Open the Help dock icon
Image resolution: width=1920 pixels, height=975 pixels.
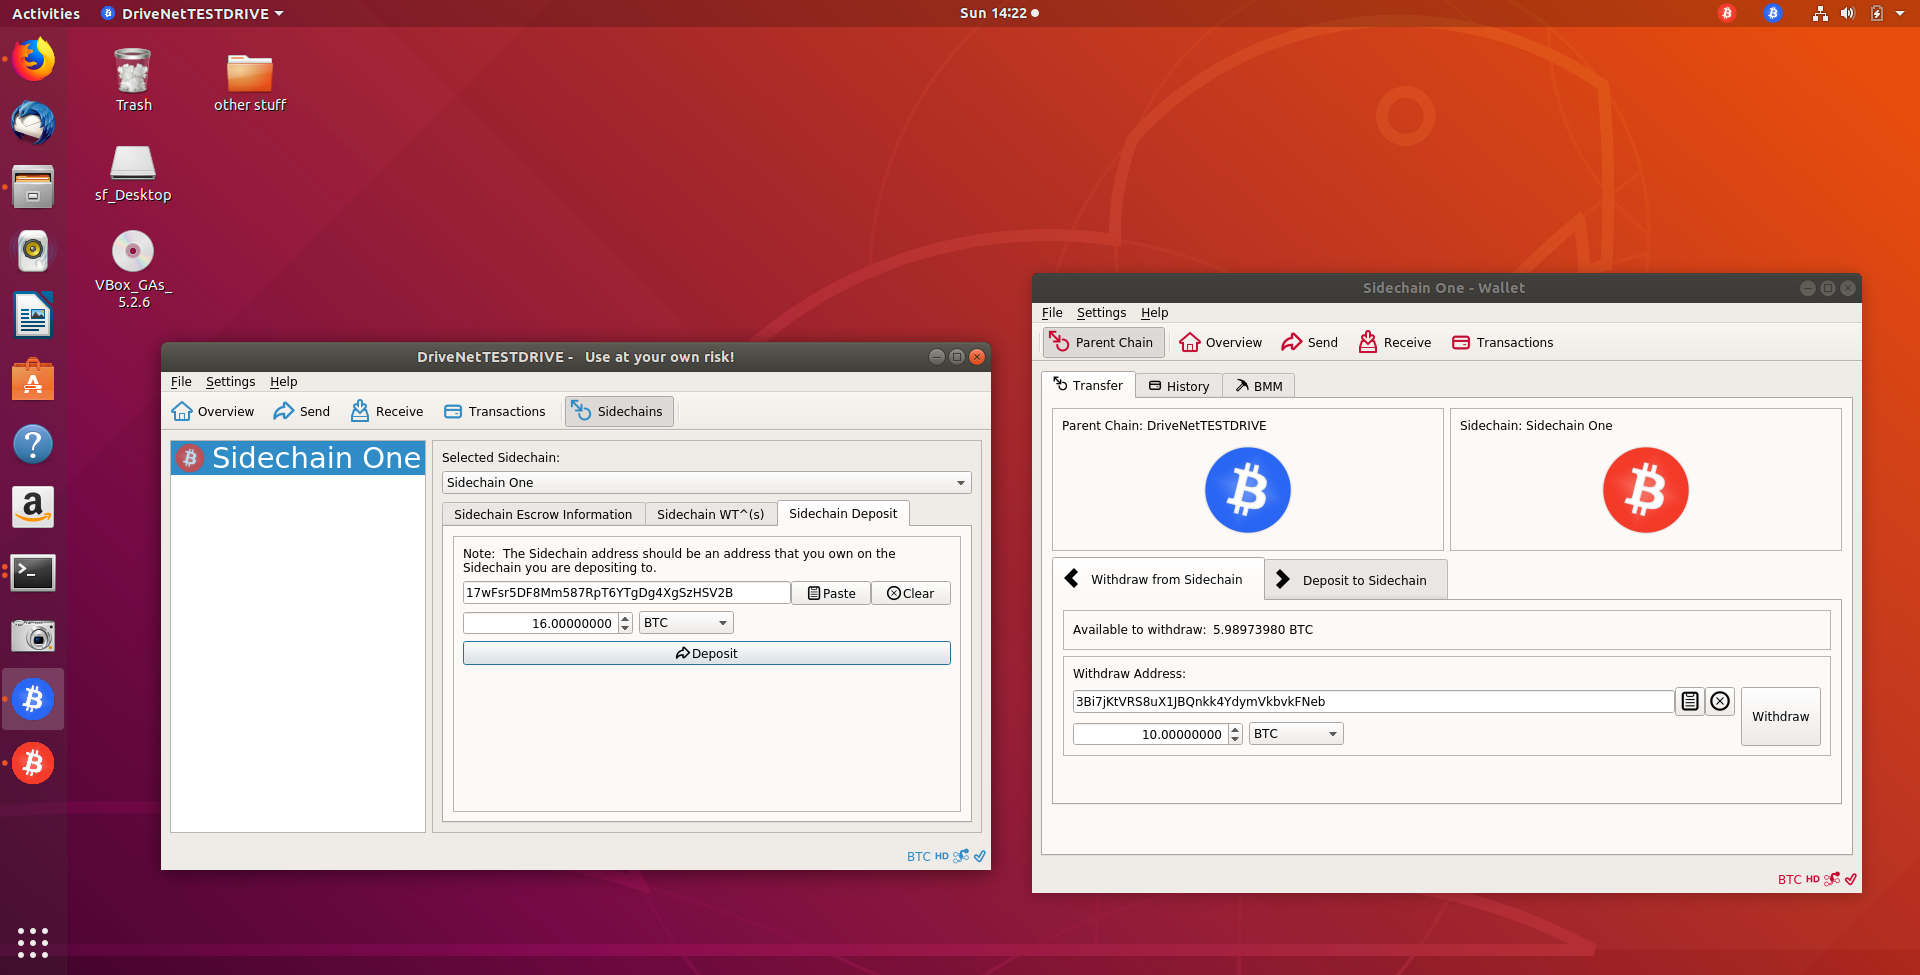[33, 444]
